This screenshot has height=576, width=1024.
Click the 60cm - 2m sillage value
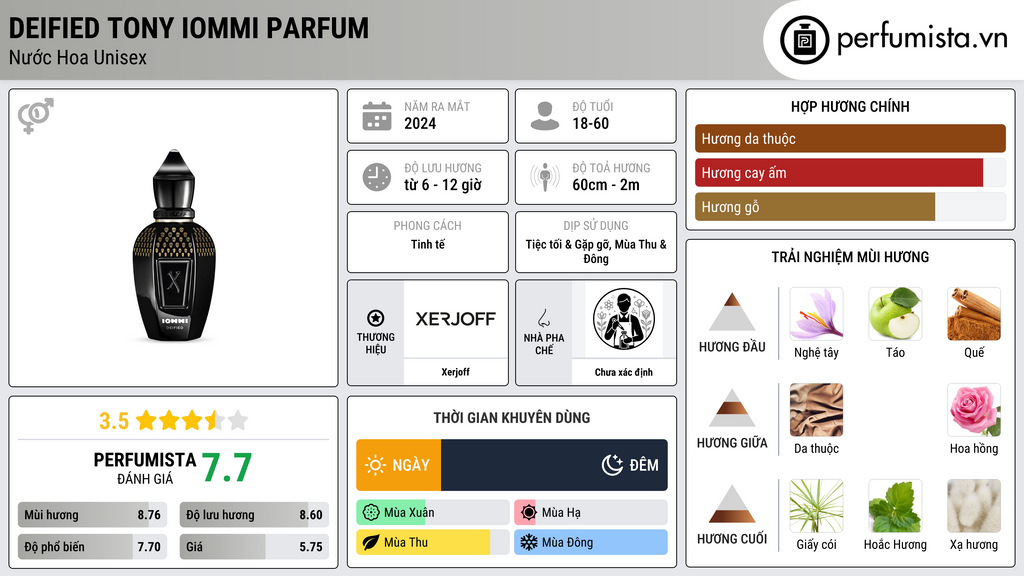606,185
